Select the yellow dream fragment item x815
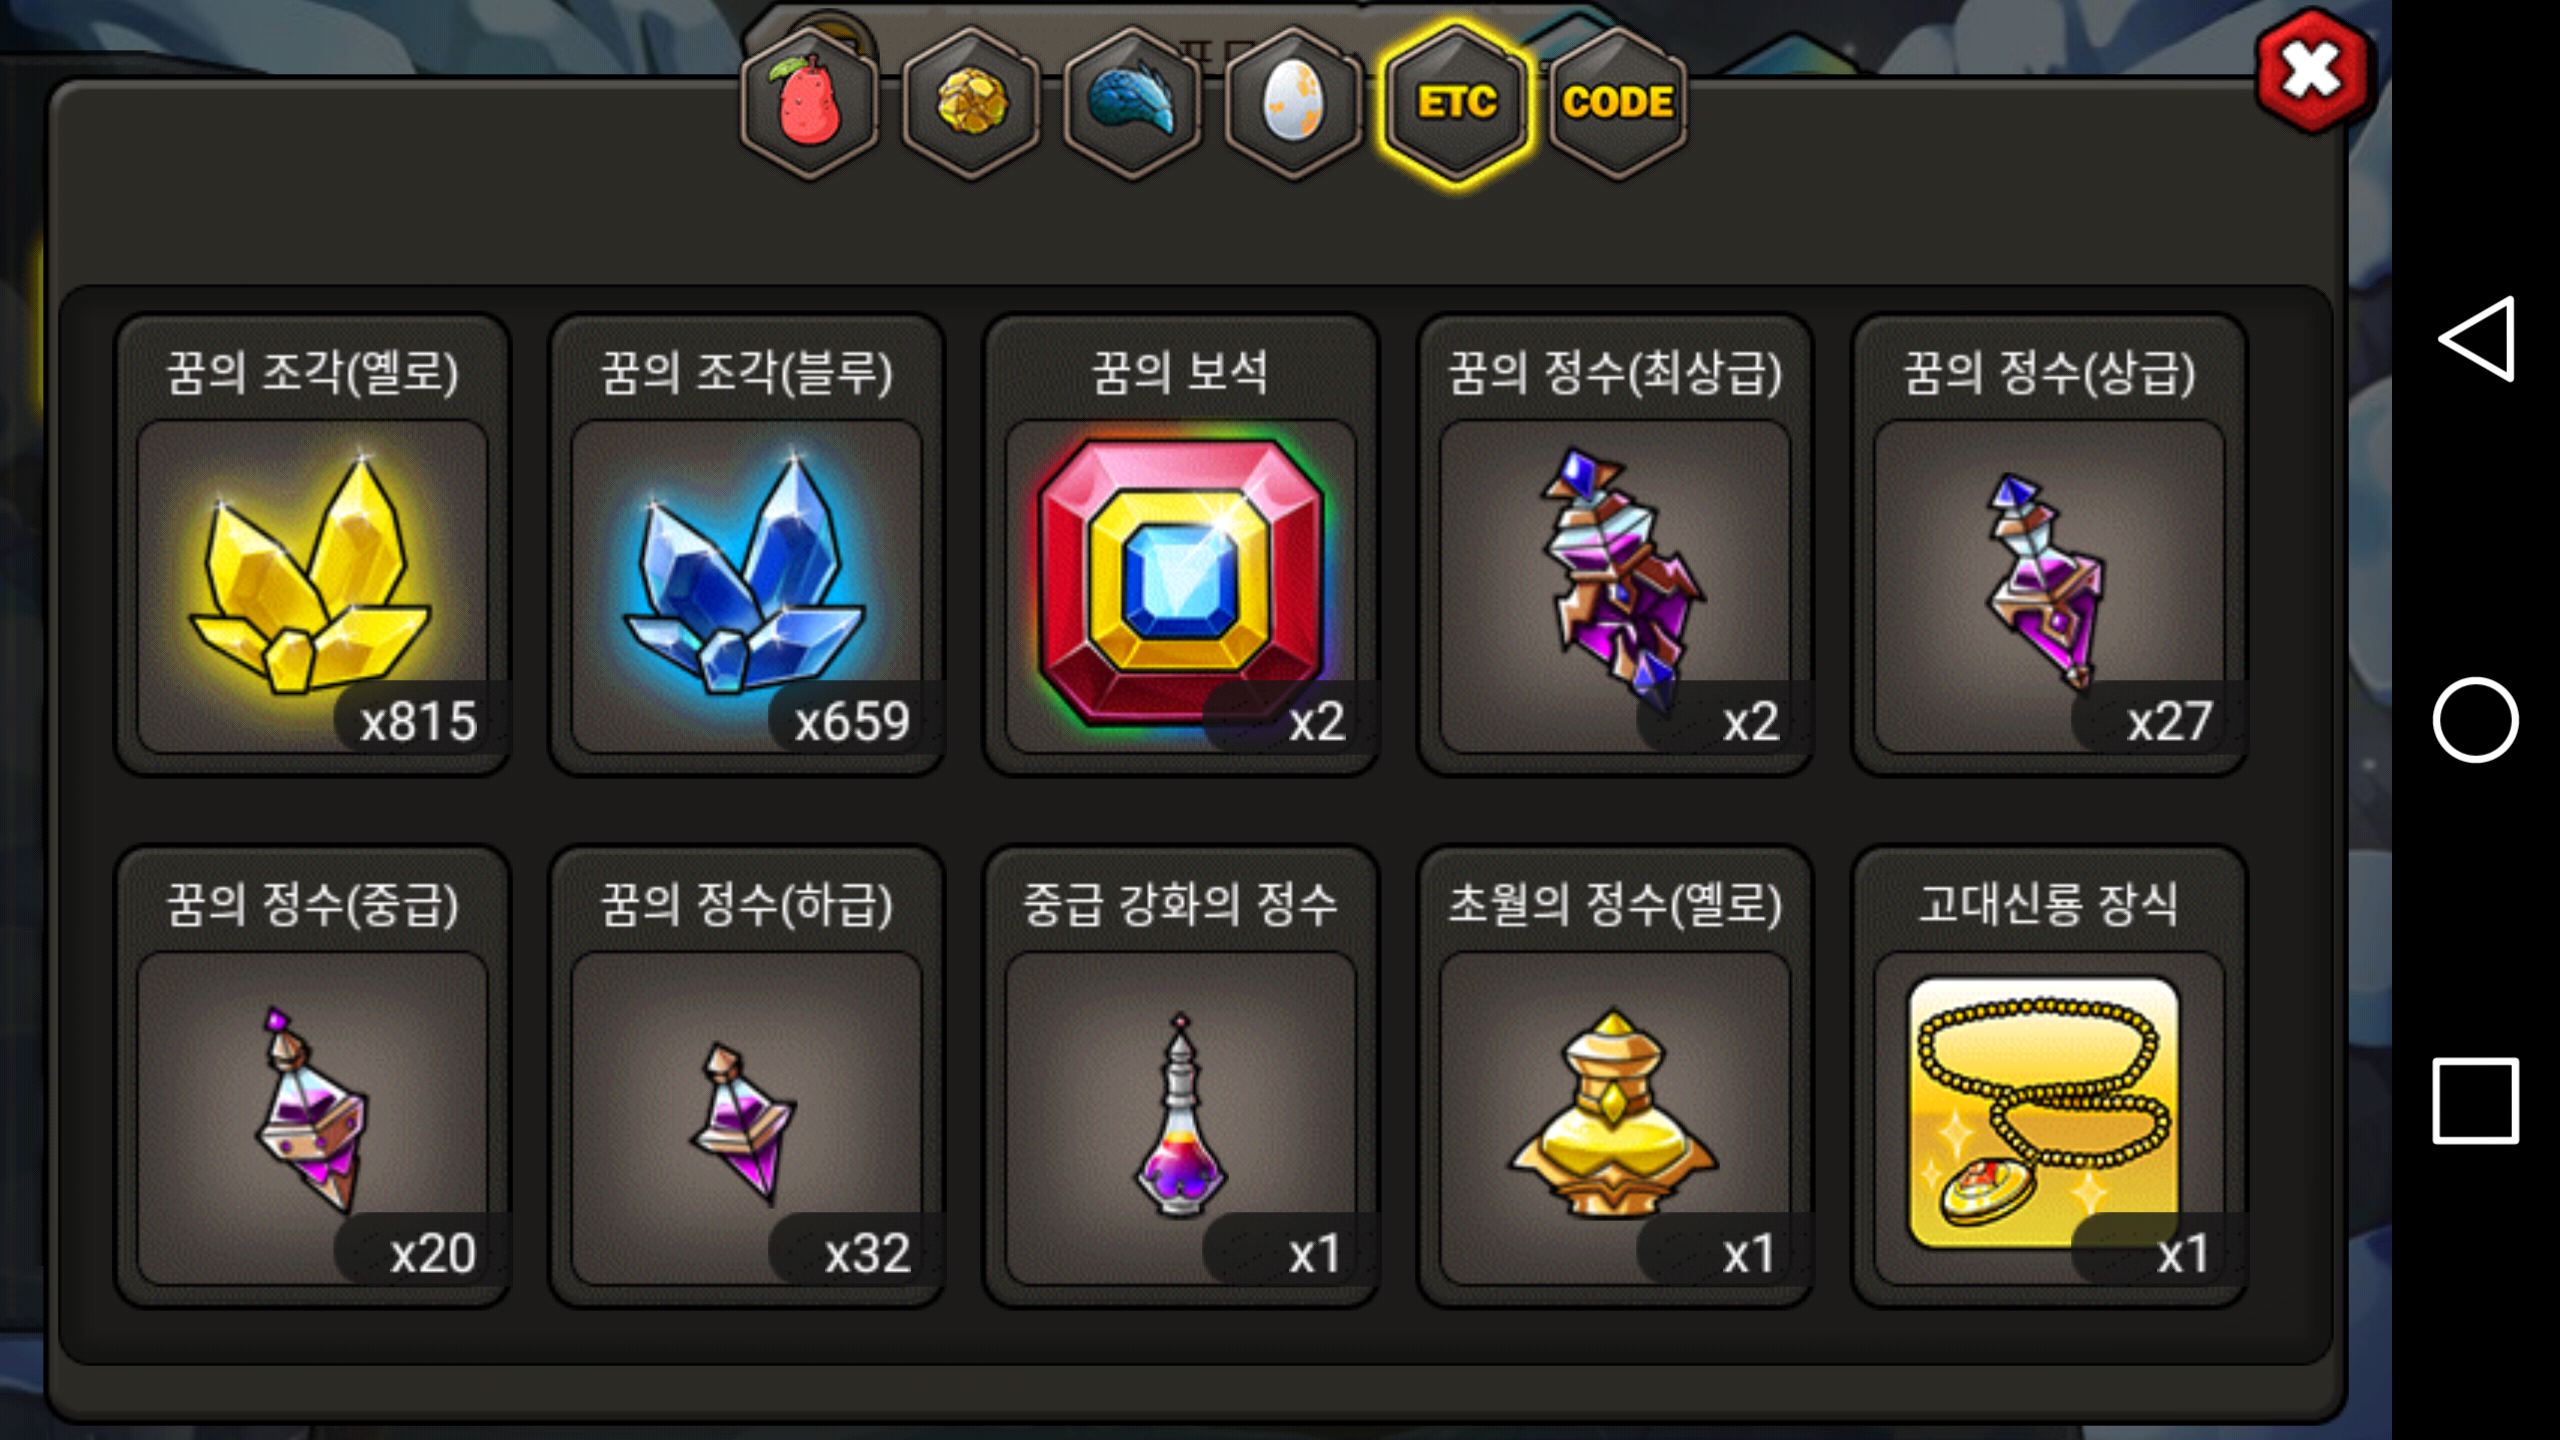The width and height of the screenshot is (2560, 1440). 313,545
